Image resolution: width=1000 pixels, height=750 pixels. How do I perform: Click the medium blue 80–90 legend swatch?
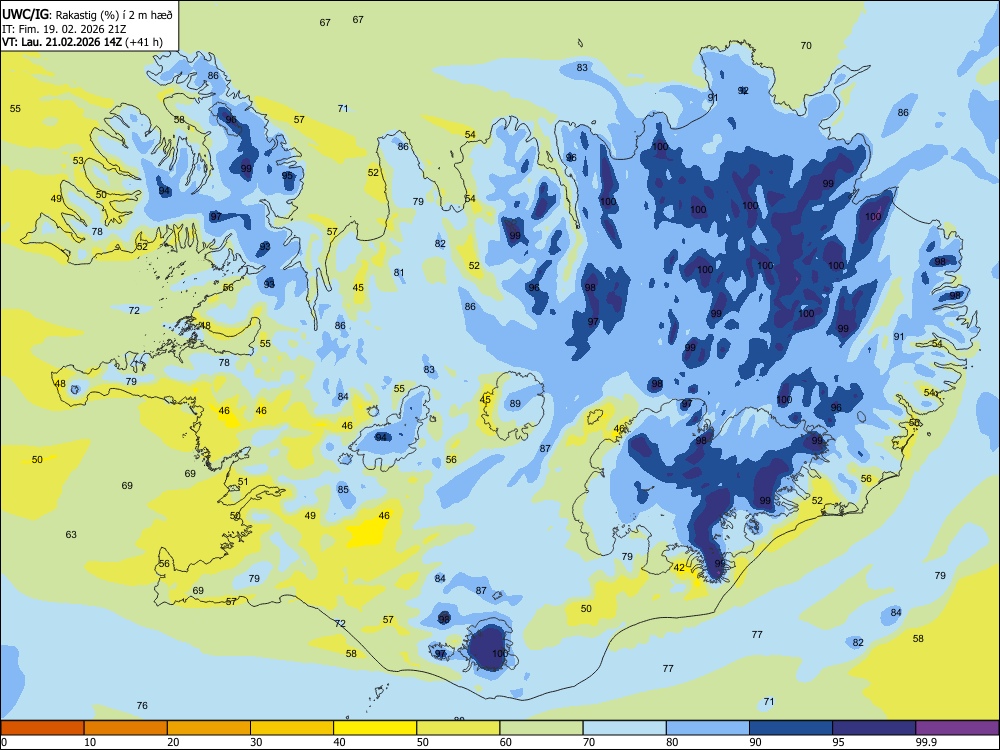(x=708, y=728)
